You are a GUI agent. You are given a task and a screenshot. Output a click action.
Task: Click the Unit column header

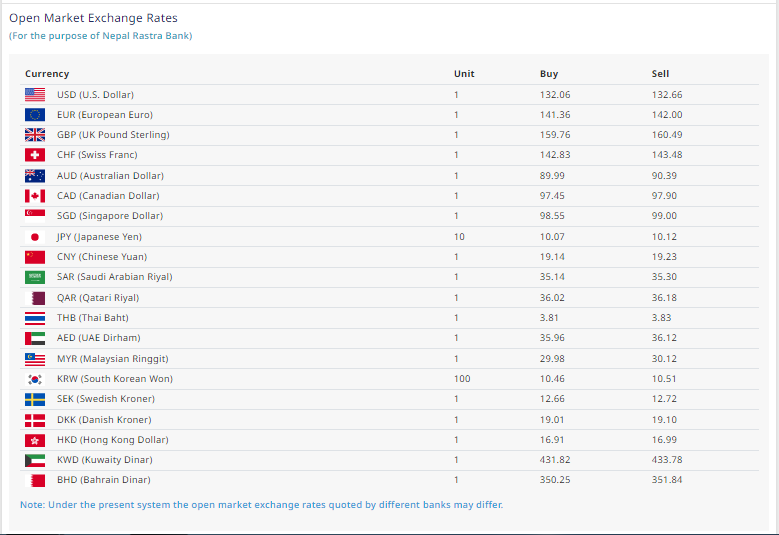(464, 74)
